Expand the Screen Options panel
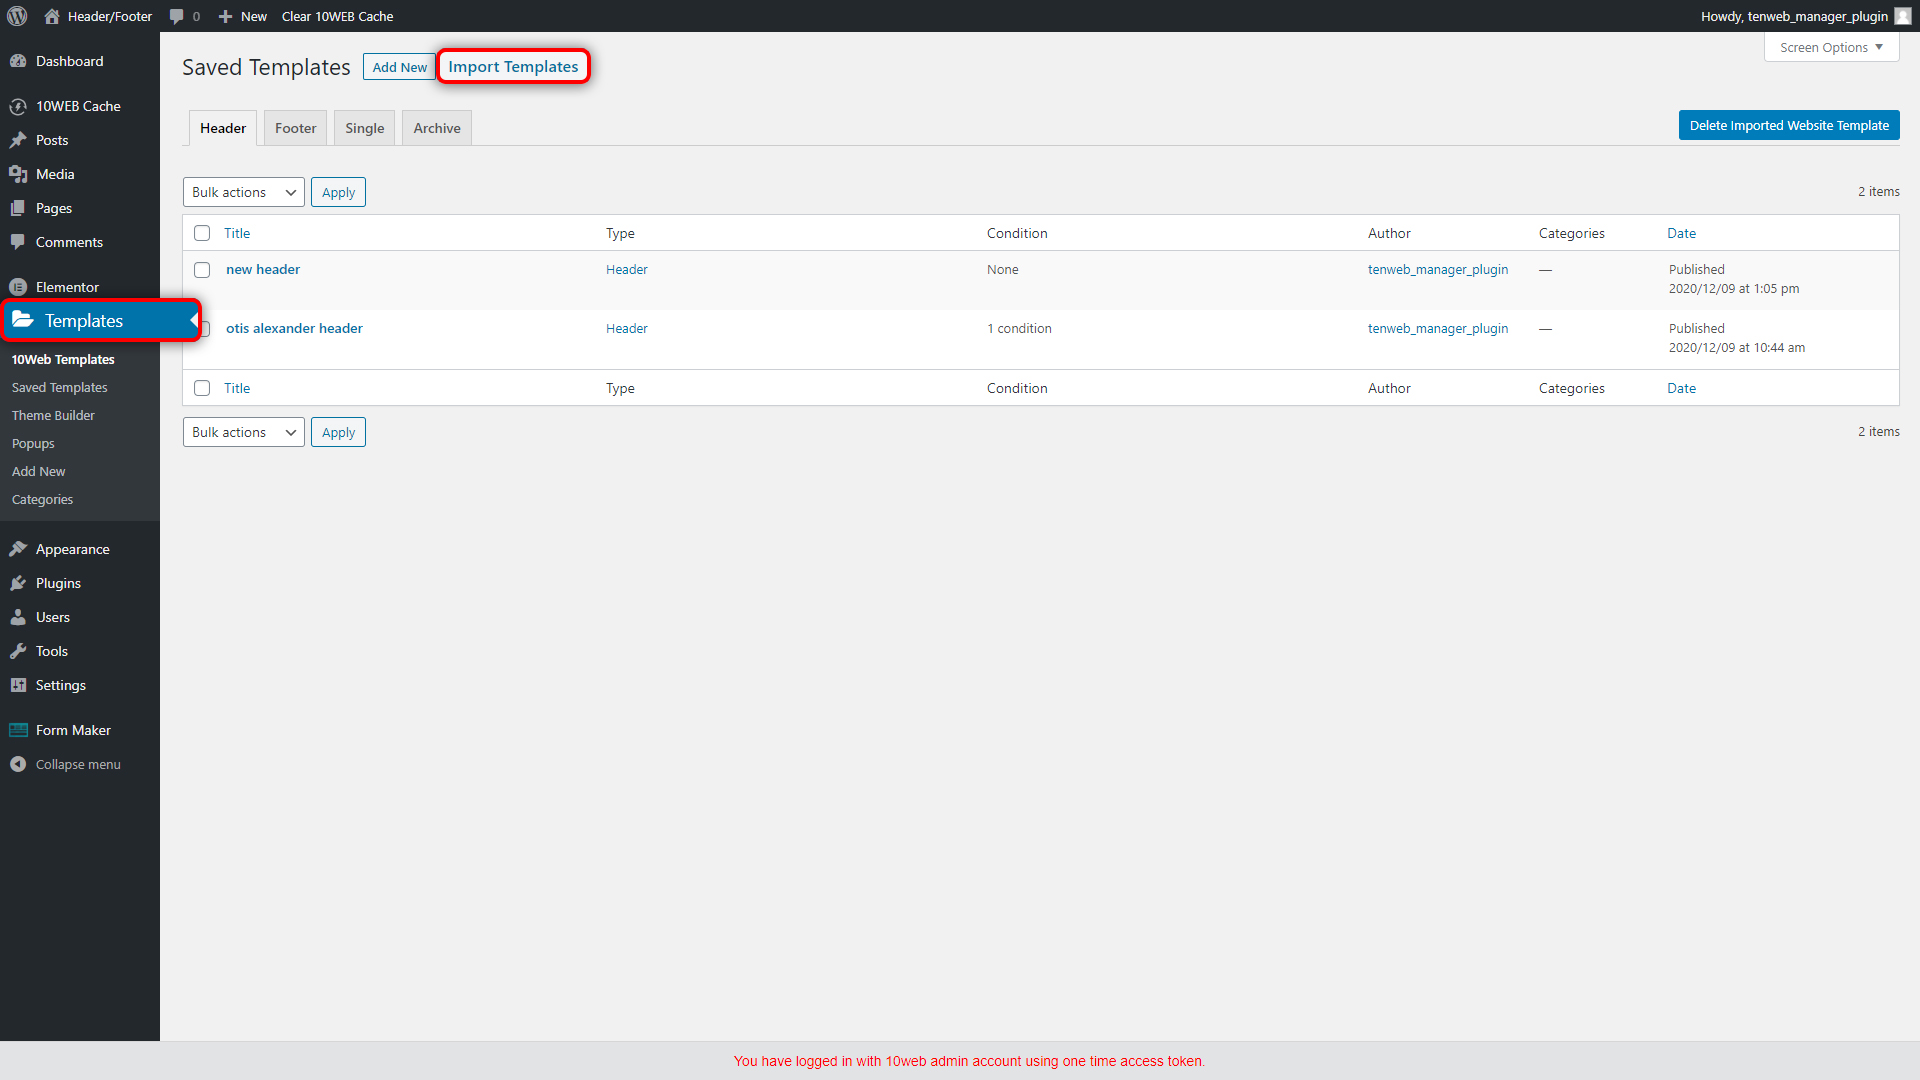 pyautogui.click(x=1830, y=47)
